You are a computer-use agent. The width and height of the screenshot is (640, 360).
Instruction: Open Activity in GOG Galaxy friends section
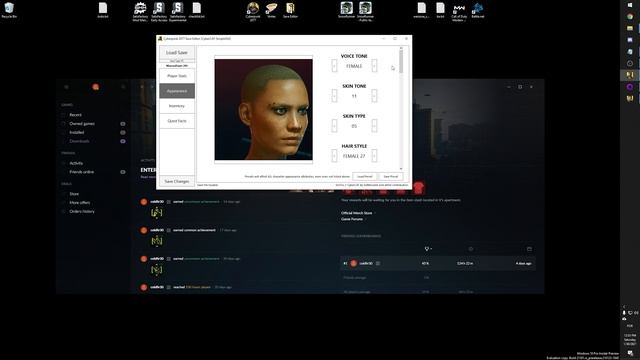tap(76, 163)
